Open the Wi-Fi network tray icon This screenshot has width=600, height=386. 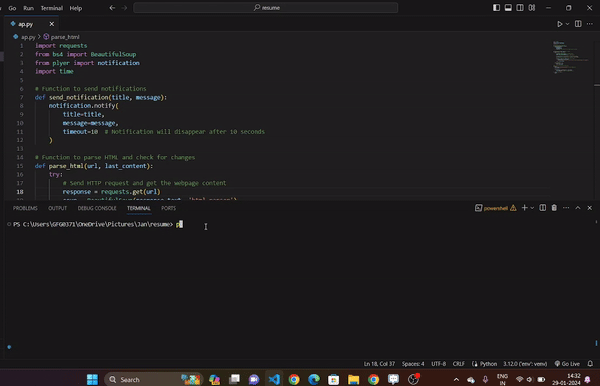519,379
